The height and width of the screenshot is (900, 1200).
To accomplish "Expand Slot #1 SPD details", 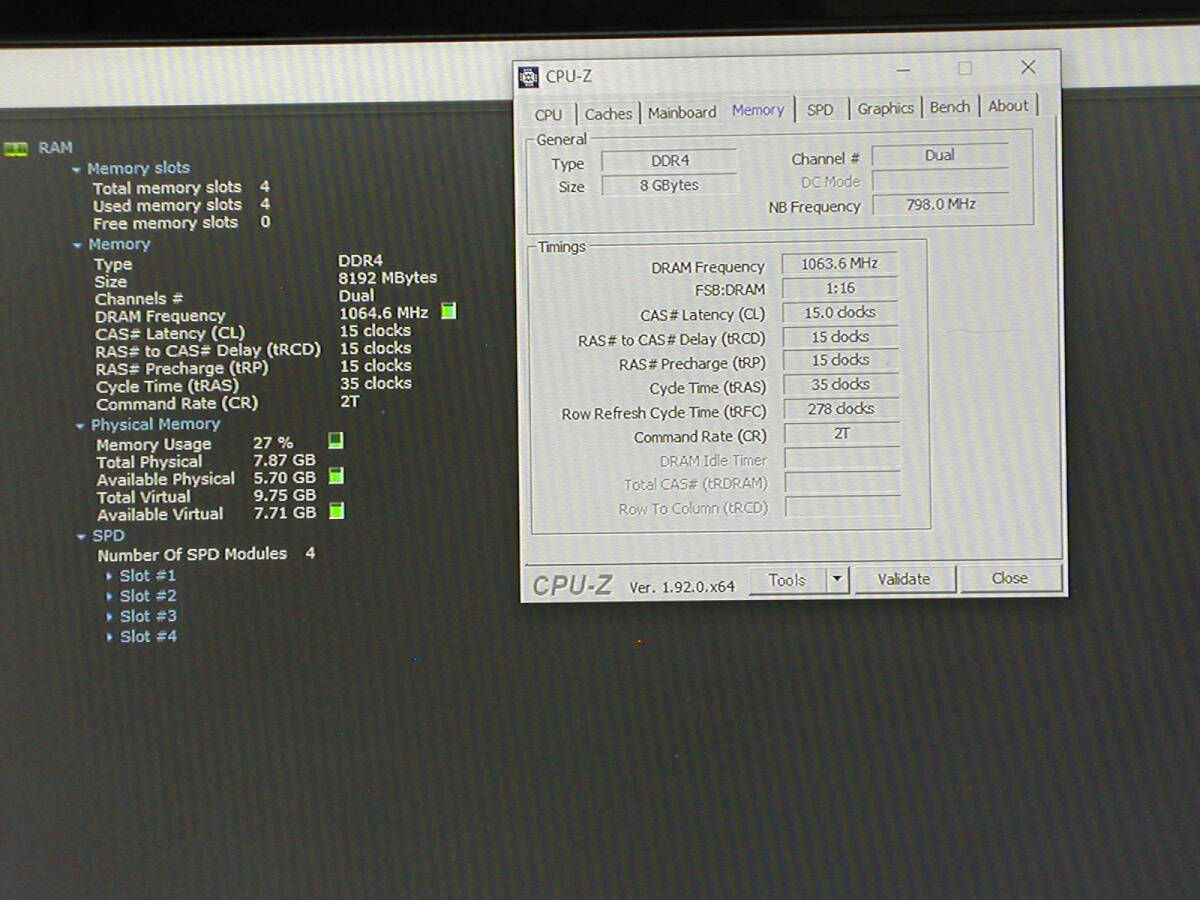I will click(110, 576).
